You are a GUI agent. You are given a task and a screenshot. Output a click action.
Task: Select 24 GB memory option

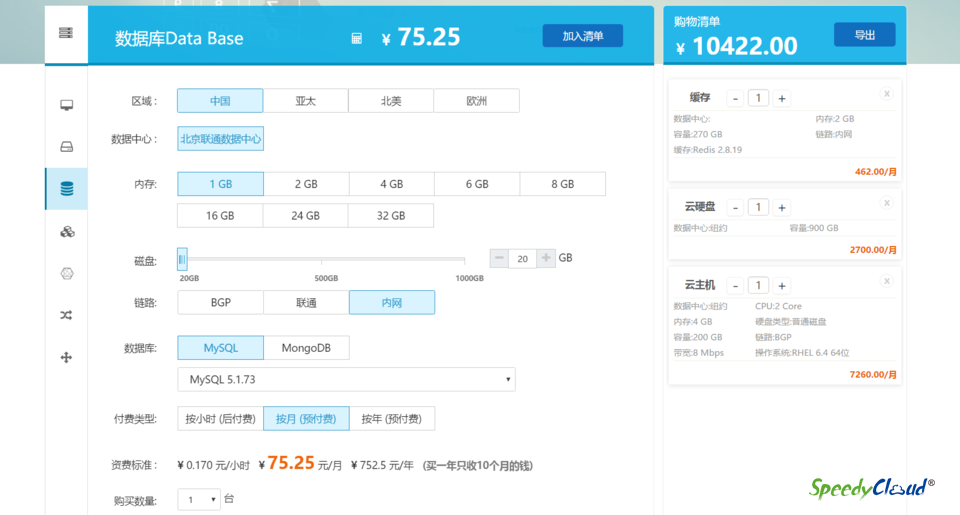pos(306,216)
